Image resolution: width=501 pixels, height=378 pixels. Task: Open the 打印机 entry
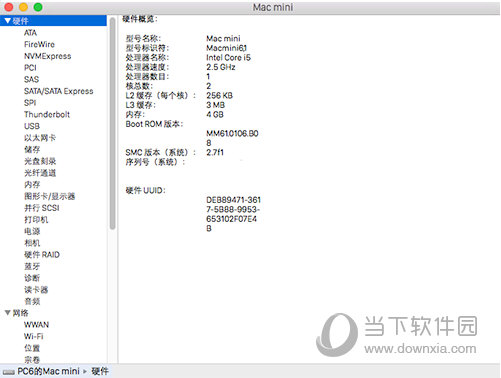pyautogui.click(x=36, y=219)
